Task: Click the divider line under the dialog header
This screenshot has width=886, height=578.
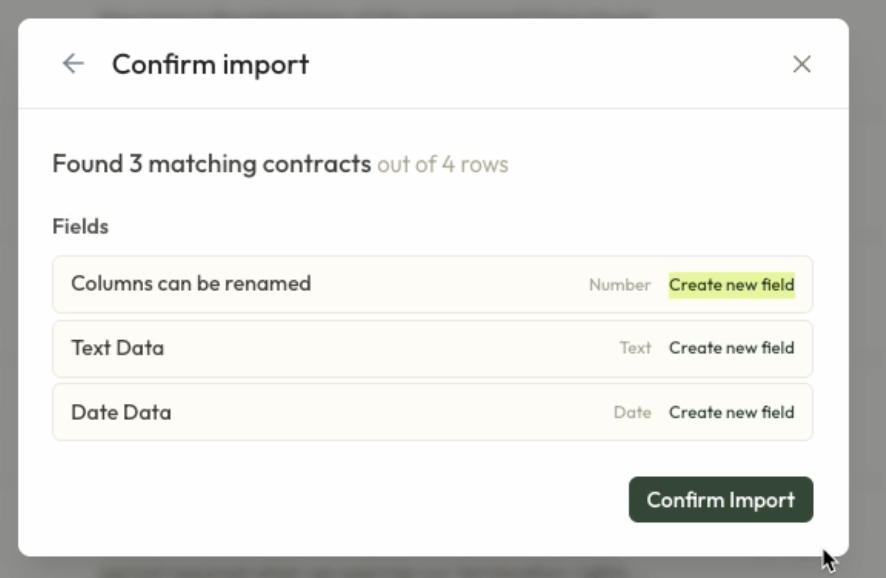Action: pyautogui.click(x=433, y=108)
